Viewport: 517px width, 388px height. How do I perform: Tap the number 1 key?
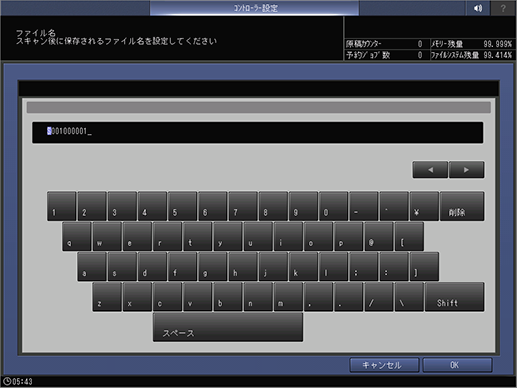tap(62, 206)
